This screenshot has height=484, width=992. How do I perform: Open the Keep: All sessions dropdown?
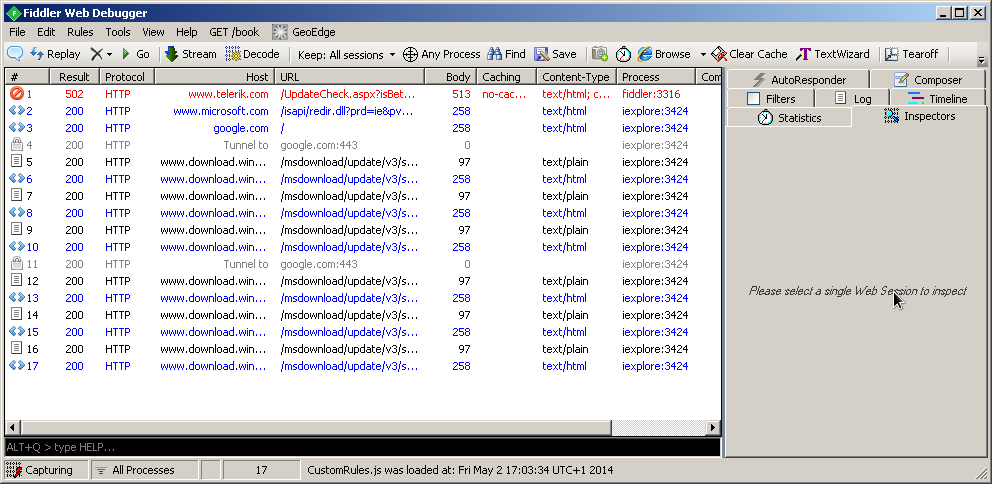pyautogui.click(x=346, y=54)
